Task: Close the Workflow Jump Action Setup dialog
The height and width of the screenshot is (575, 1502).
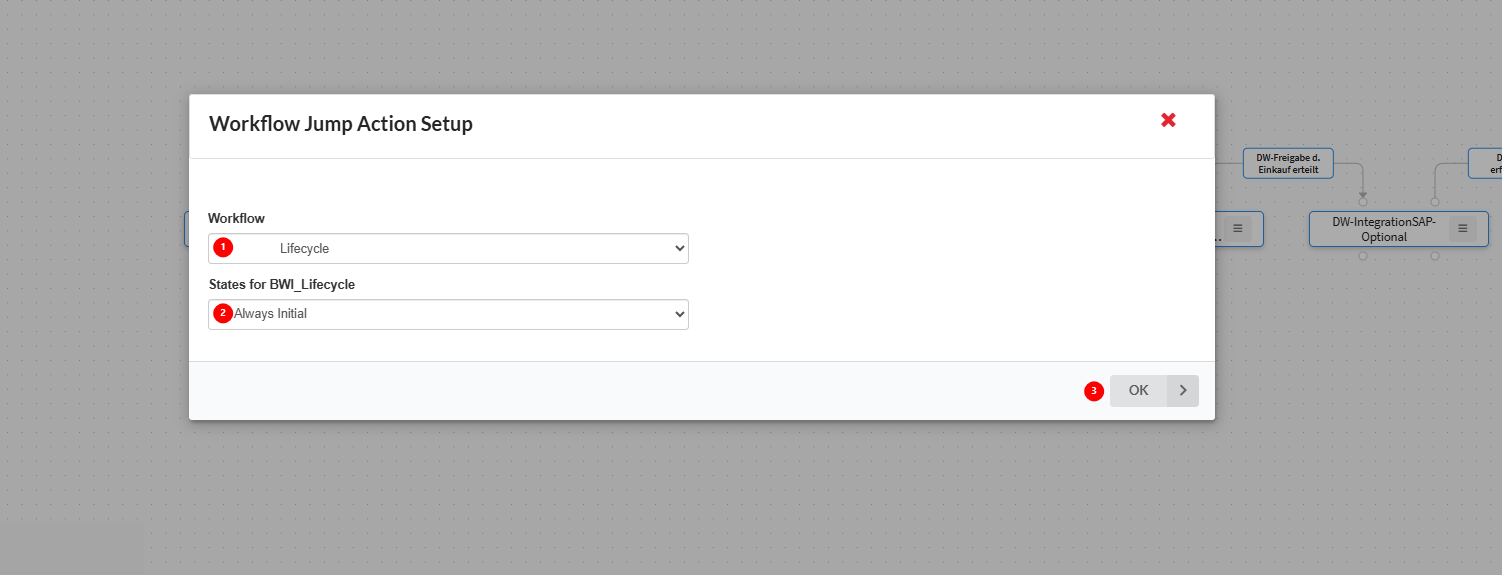Action: click(1168, 120)
